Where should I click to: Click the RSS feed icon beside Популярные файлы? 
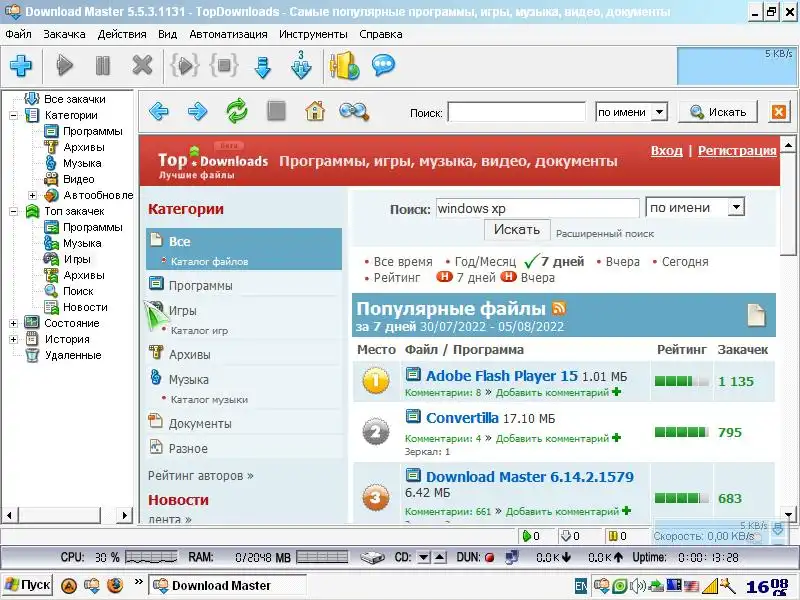pyautogui.click(x=559, y=308)
